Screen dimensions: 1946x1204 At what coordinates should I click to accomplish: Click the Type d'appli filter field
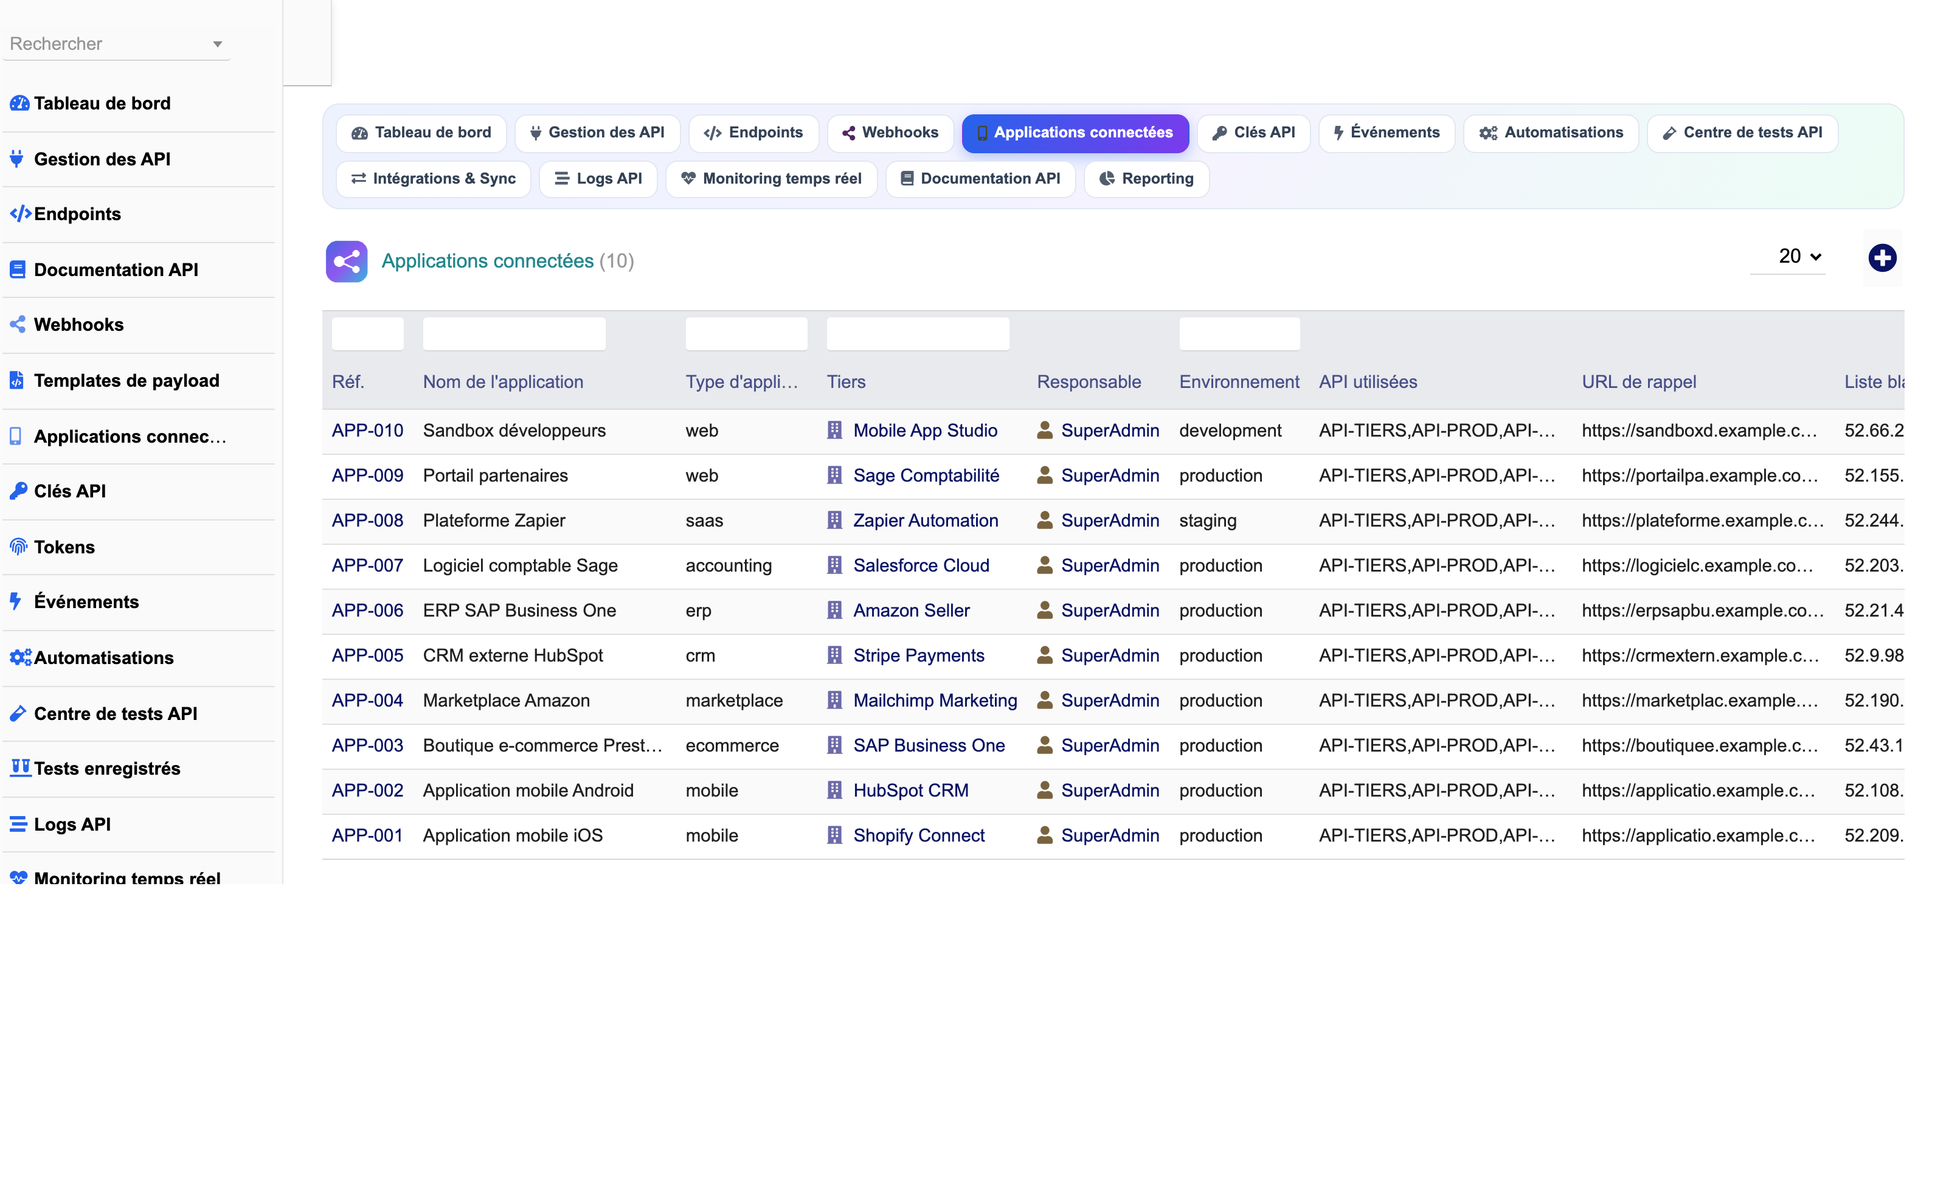pos(746,334)
